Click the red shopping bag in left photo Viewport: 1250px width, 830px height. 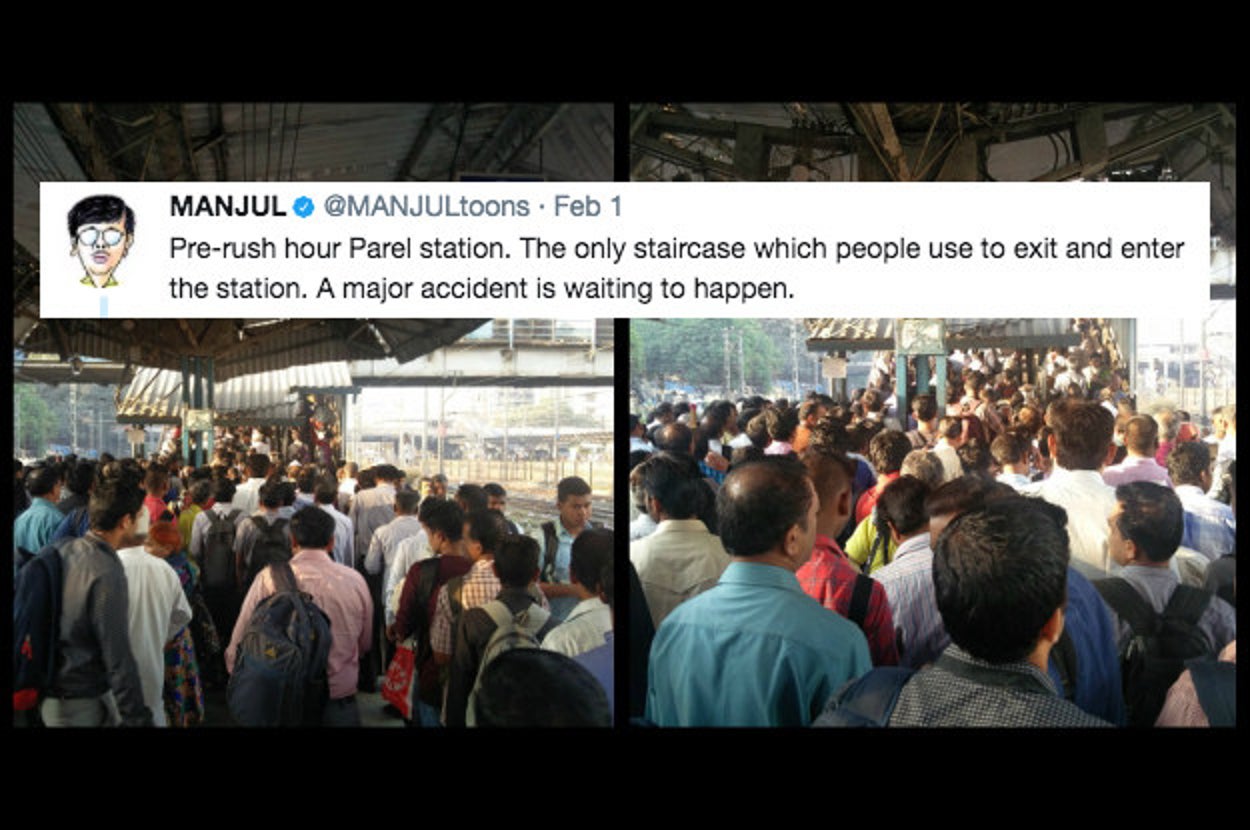click(x=399, y=679)
